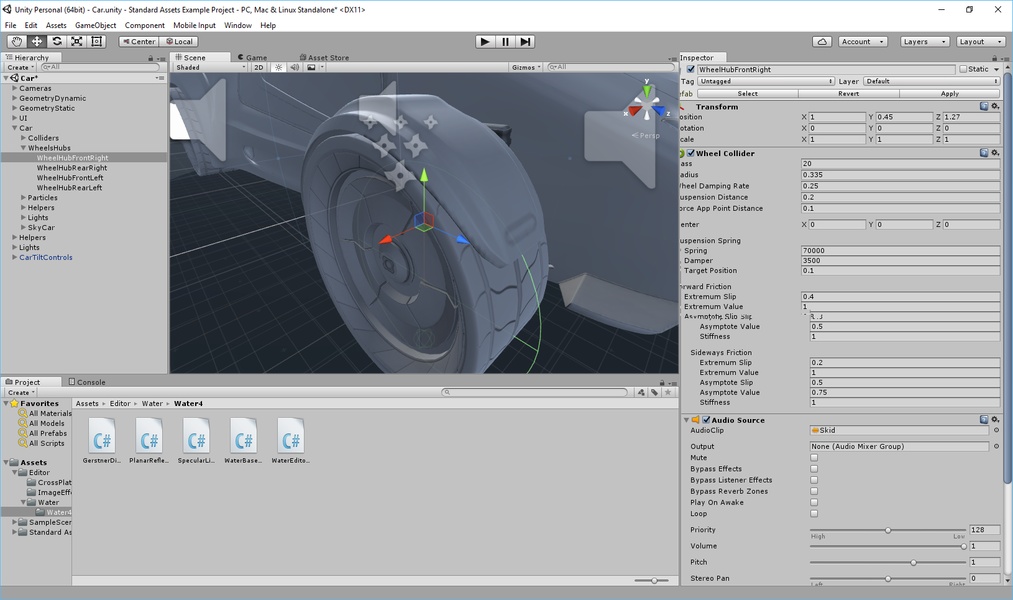Select the Rotate tool

(x=57, y=41)
